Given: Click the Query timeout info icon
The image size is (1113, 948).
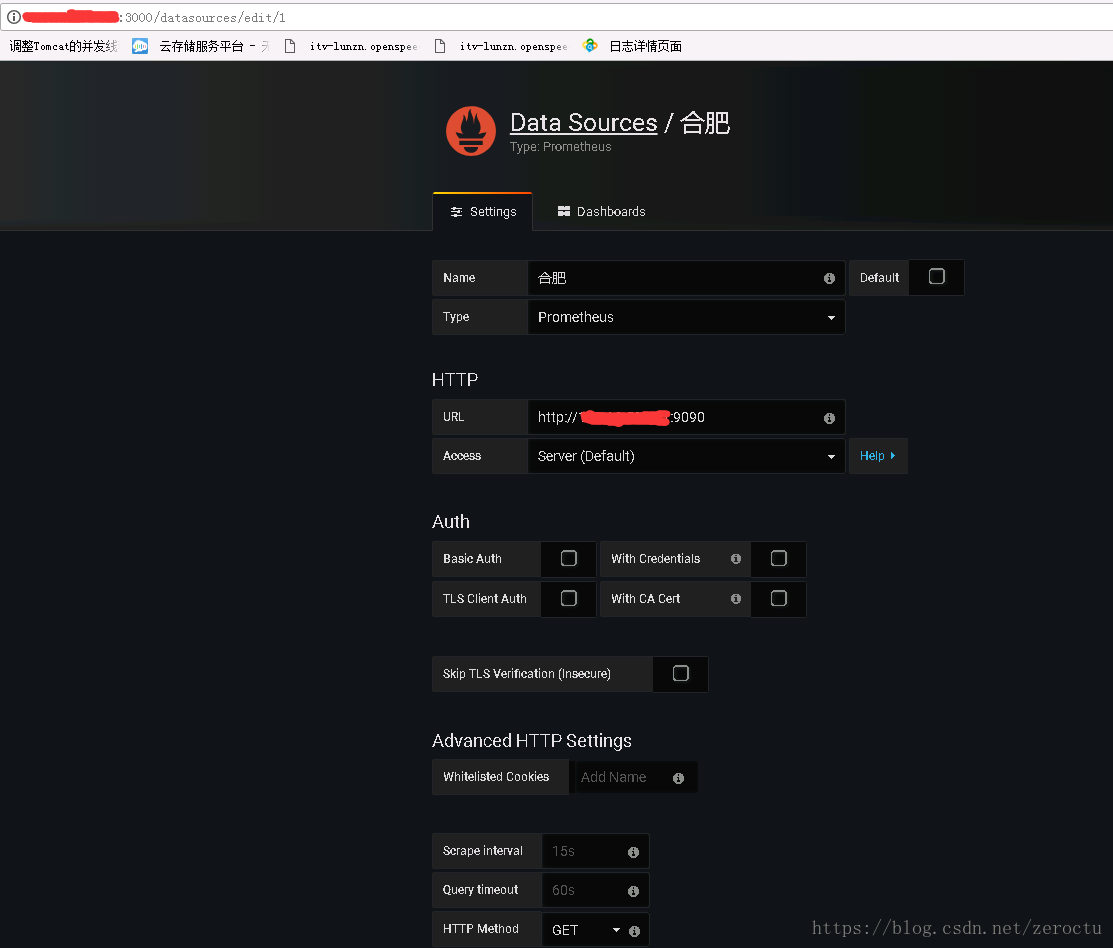Looking at the screenshot, I should [633, 891].
